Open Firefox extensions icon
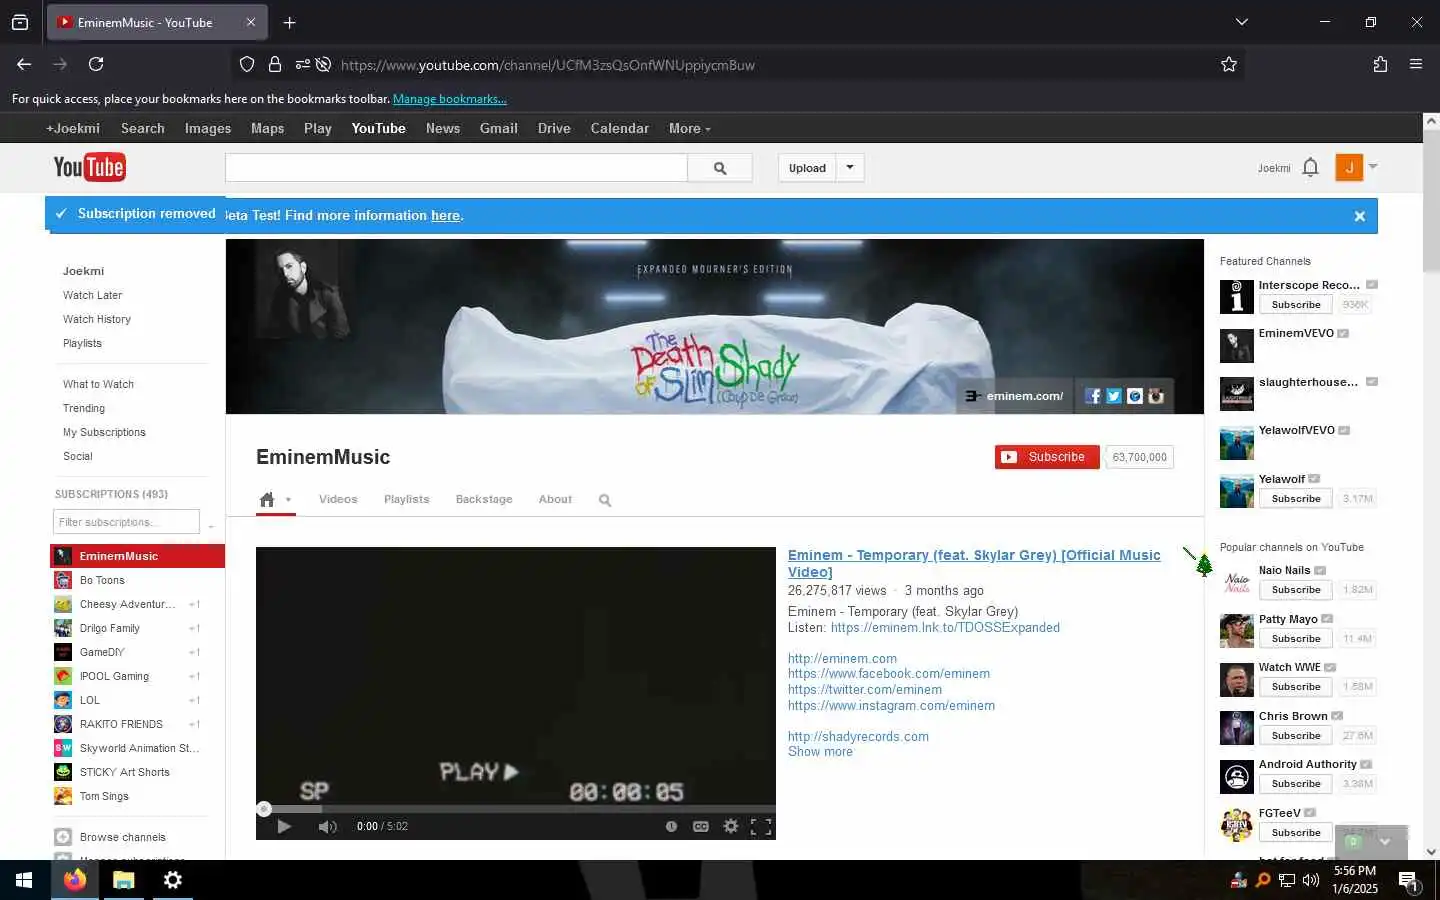This screenshot has height=900, width=1440. pyautogui.click(x=1380, y=64)
